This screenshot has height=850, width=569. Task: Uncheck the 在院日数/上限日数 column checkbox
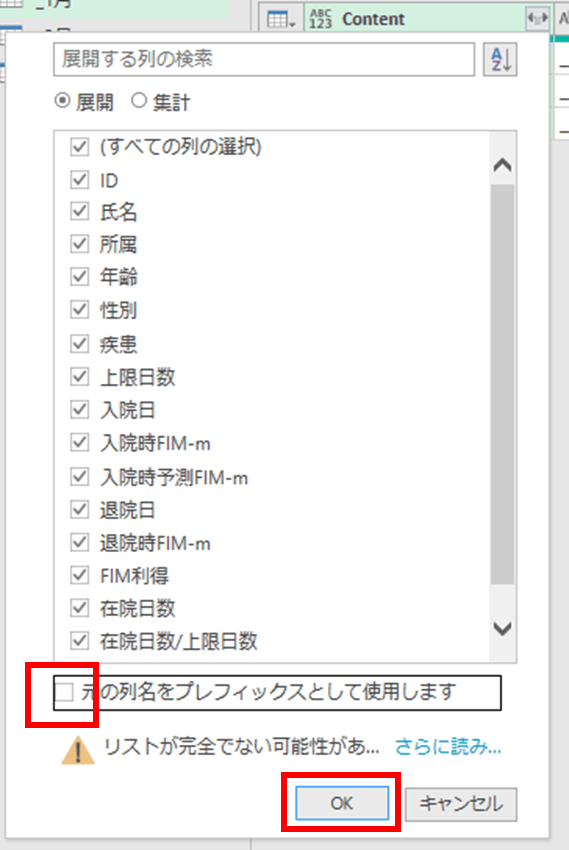coord(80,641)
